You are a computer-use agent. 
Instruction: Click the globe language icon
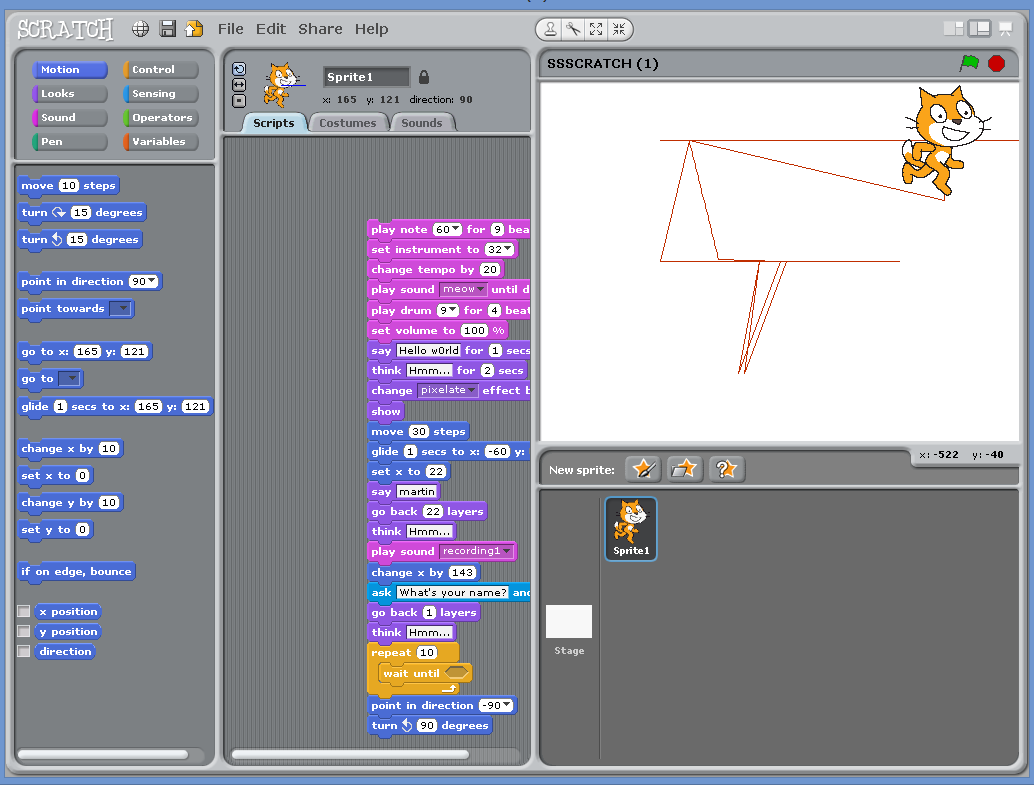pos(140,28)
